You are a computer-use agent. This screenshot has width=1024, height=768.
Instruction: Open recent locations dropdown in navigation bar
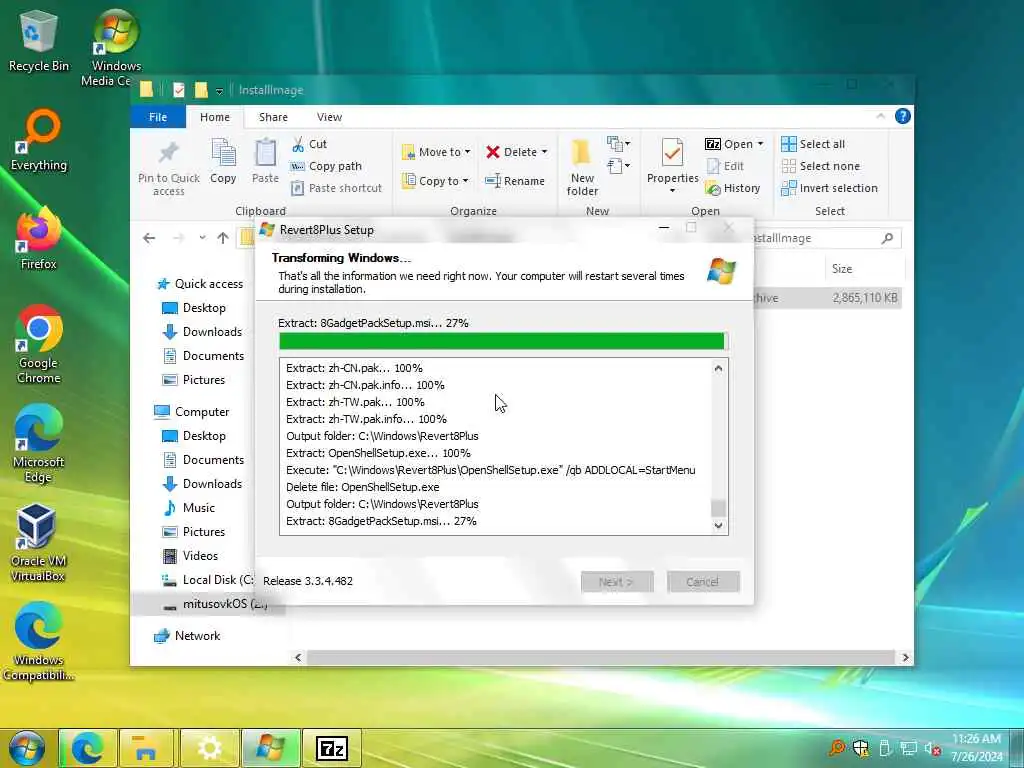tap(202, 238)
